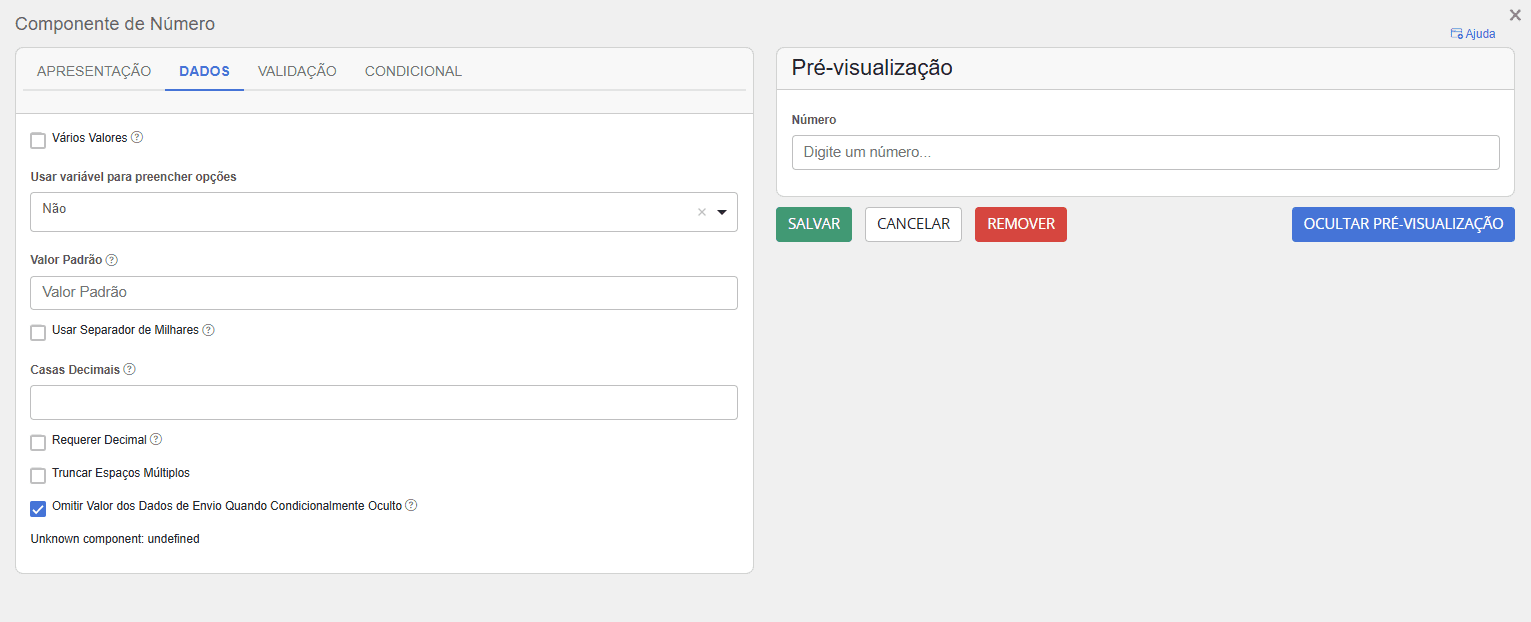The height and width of the screenshot is (622, 1531).
Task: Switch to the Apresentação tab
Action: [94, 71]
